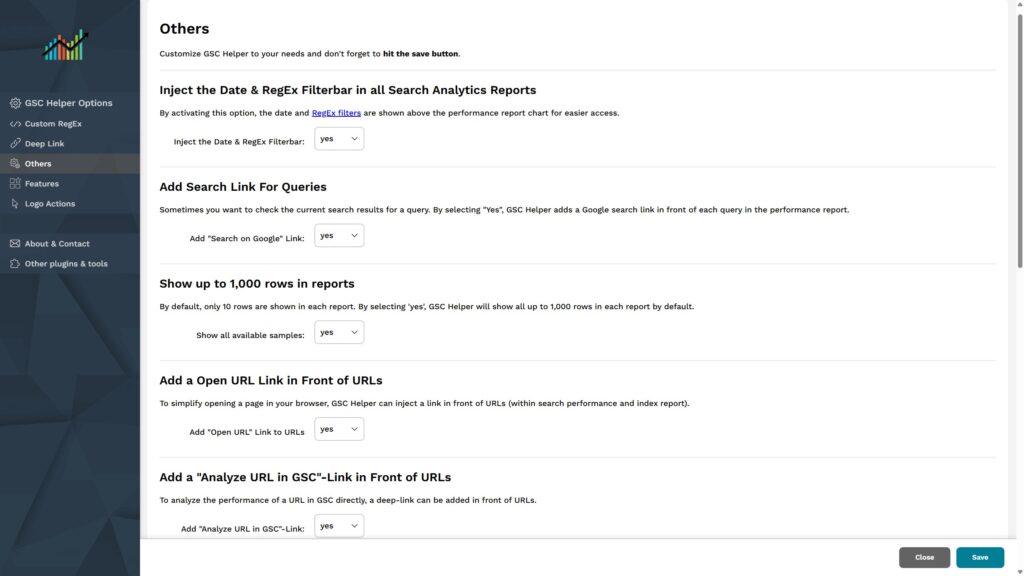
Task: Open the Inject Date & RegEx Filterbar dropdown
Action: [339, 139]
